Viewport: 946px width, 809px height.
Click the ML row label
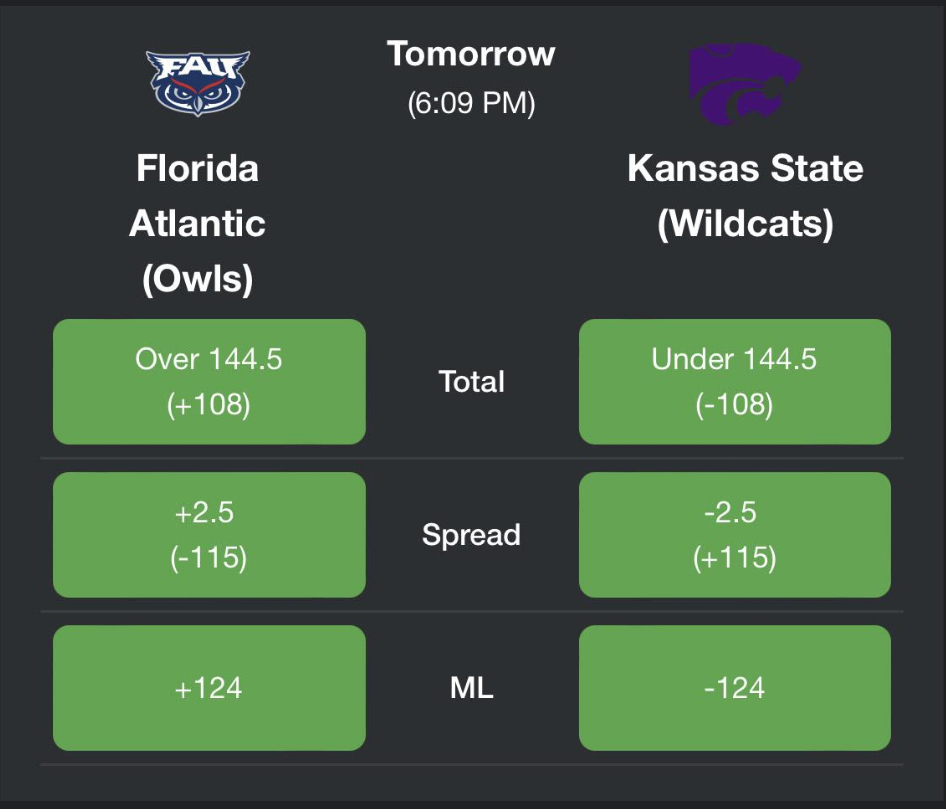click(471, 688)
